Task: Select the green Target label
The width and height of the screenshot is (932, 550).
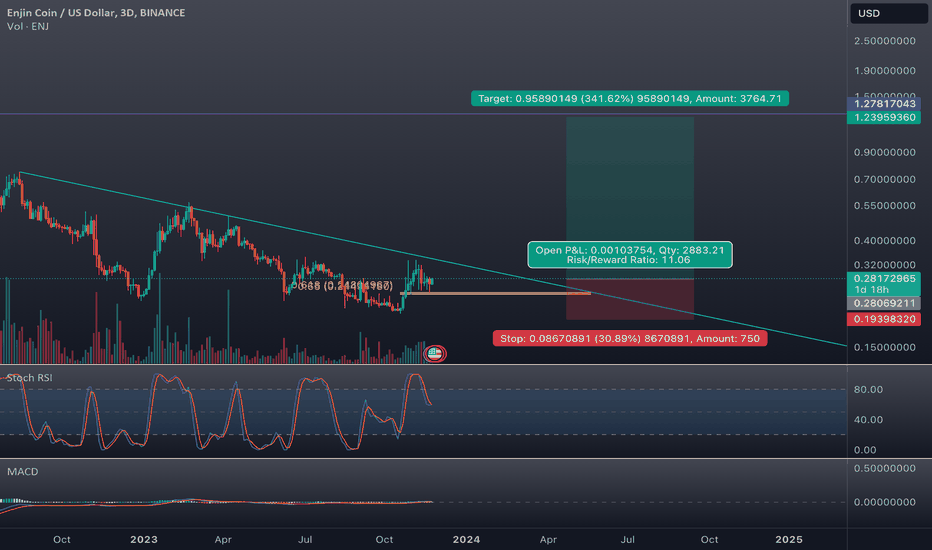Action: point(630,99)
